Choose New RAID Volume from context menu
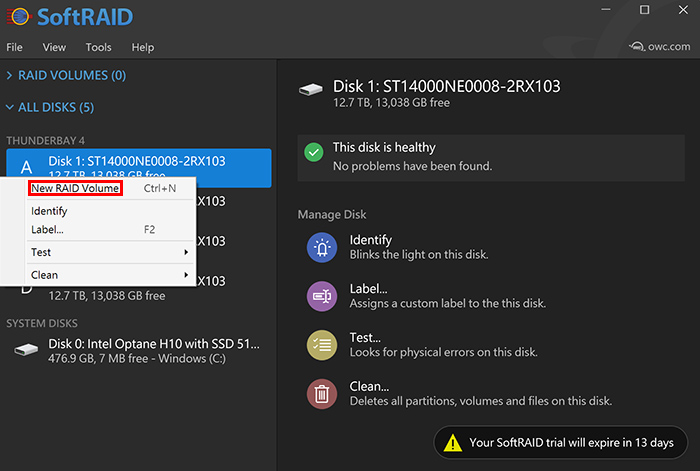 pos(75,188)
